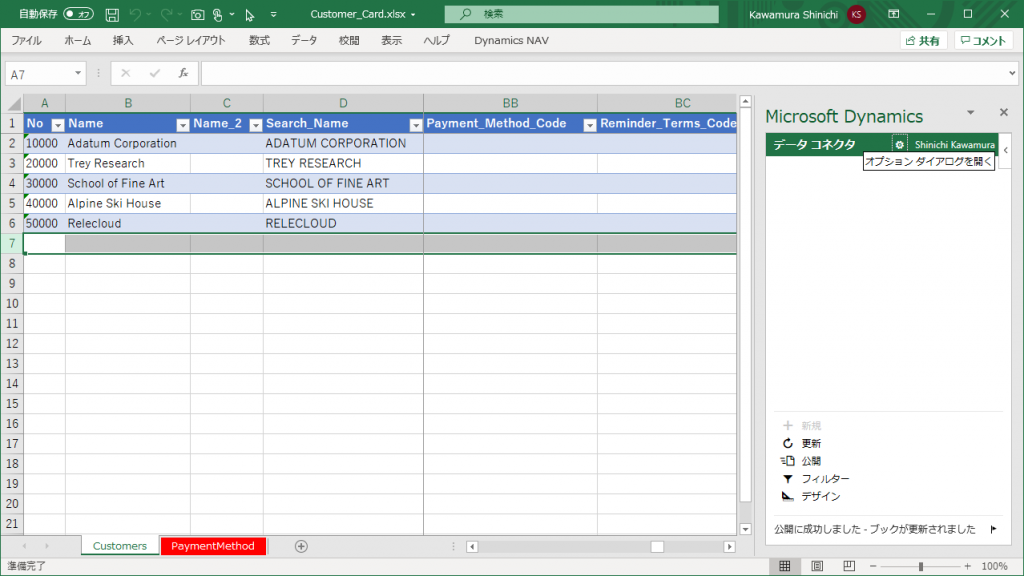
Task: Select the cell containing Adatum Corporation
Action: [128, 144]
